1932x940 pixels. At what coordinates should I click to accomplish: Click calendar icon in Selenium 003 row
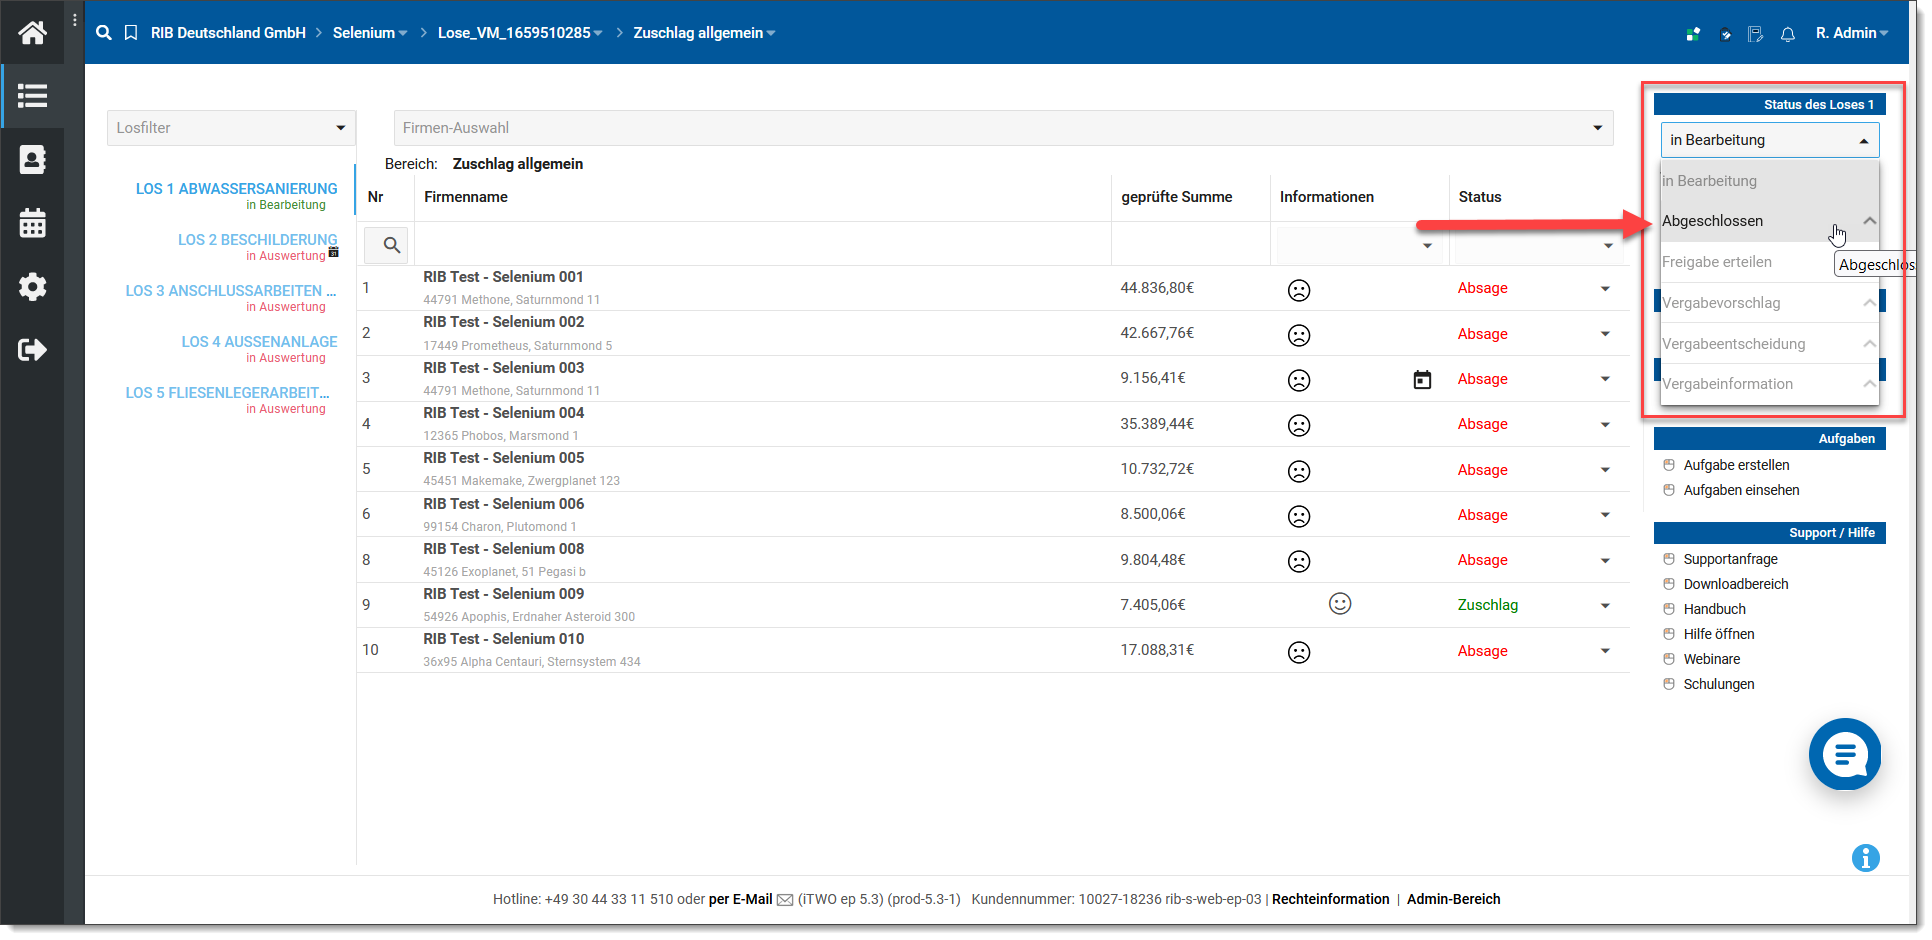1422,379
